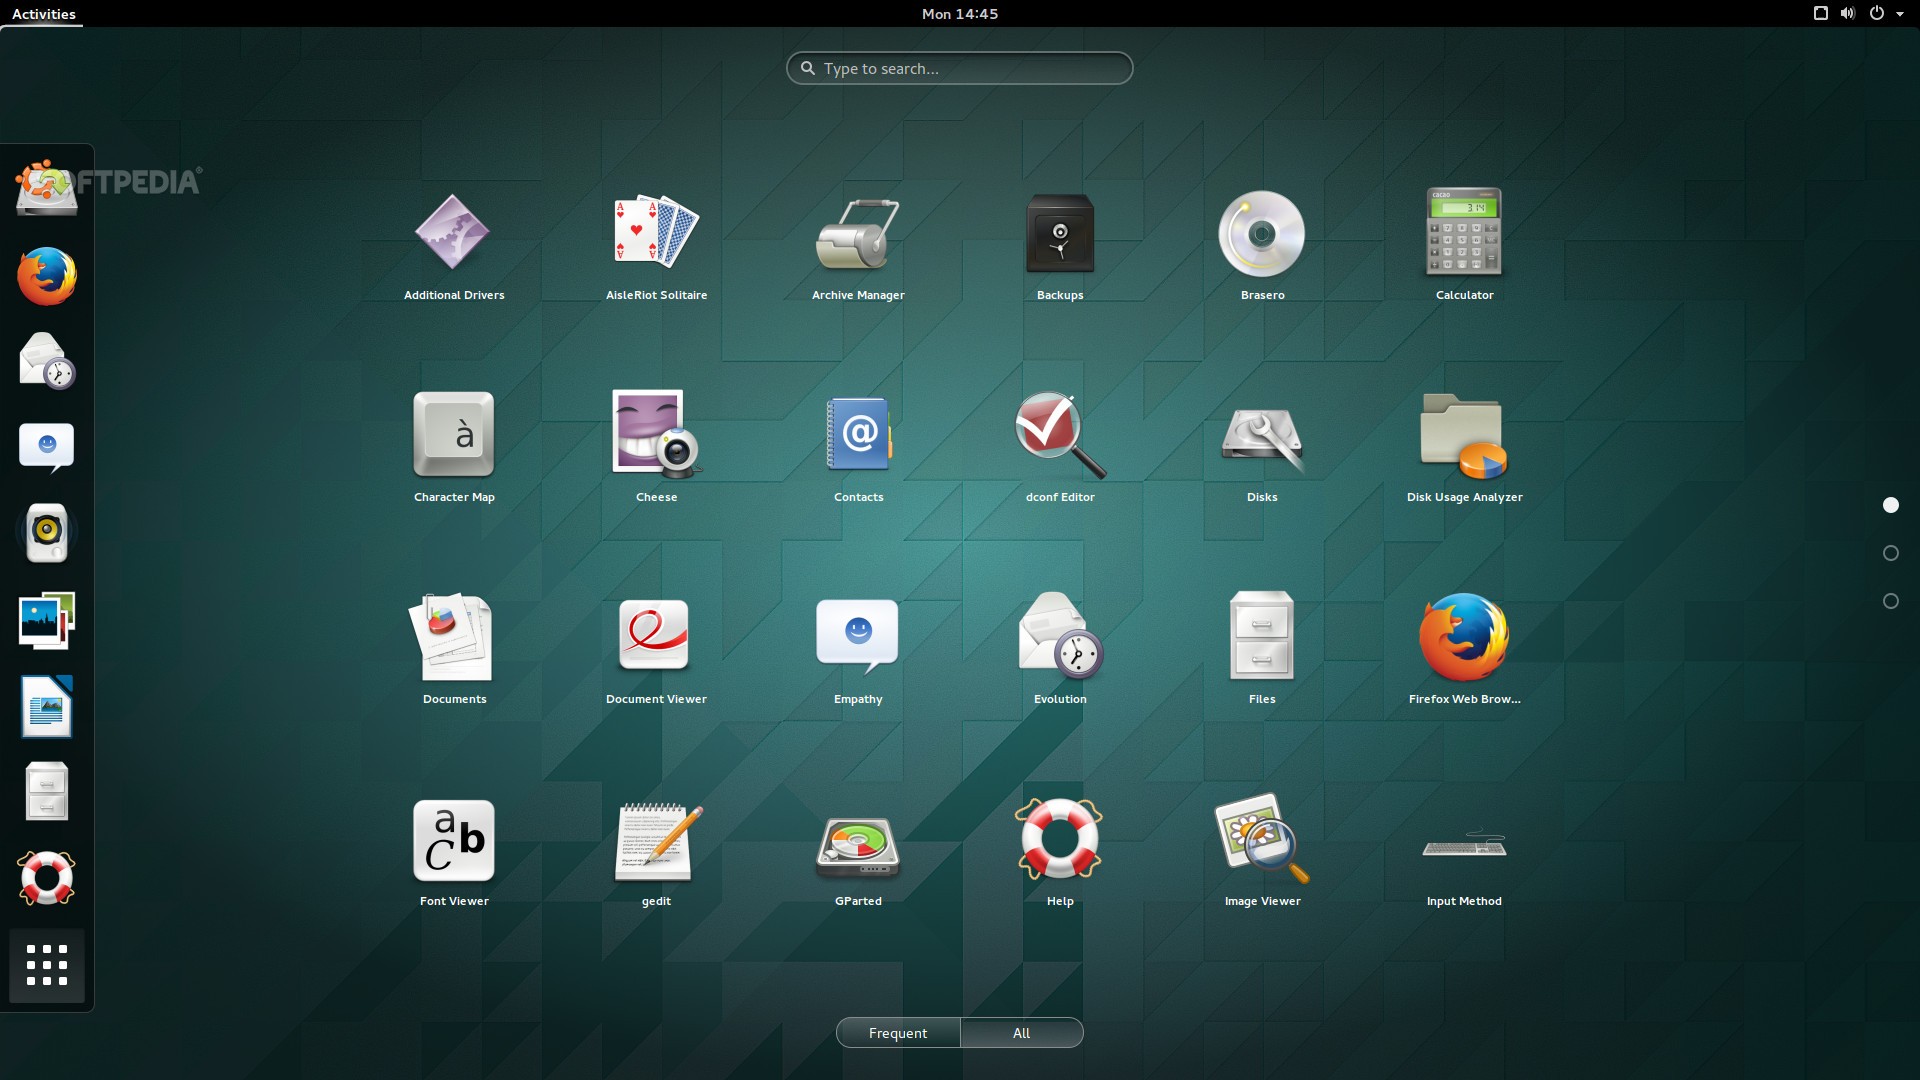Click power icon in top bar

point(1877,14)
